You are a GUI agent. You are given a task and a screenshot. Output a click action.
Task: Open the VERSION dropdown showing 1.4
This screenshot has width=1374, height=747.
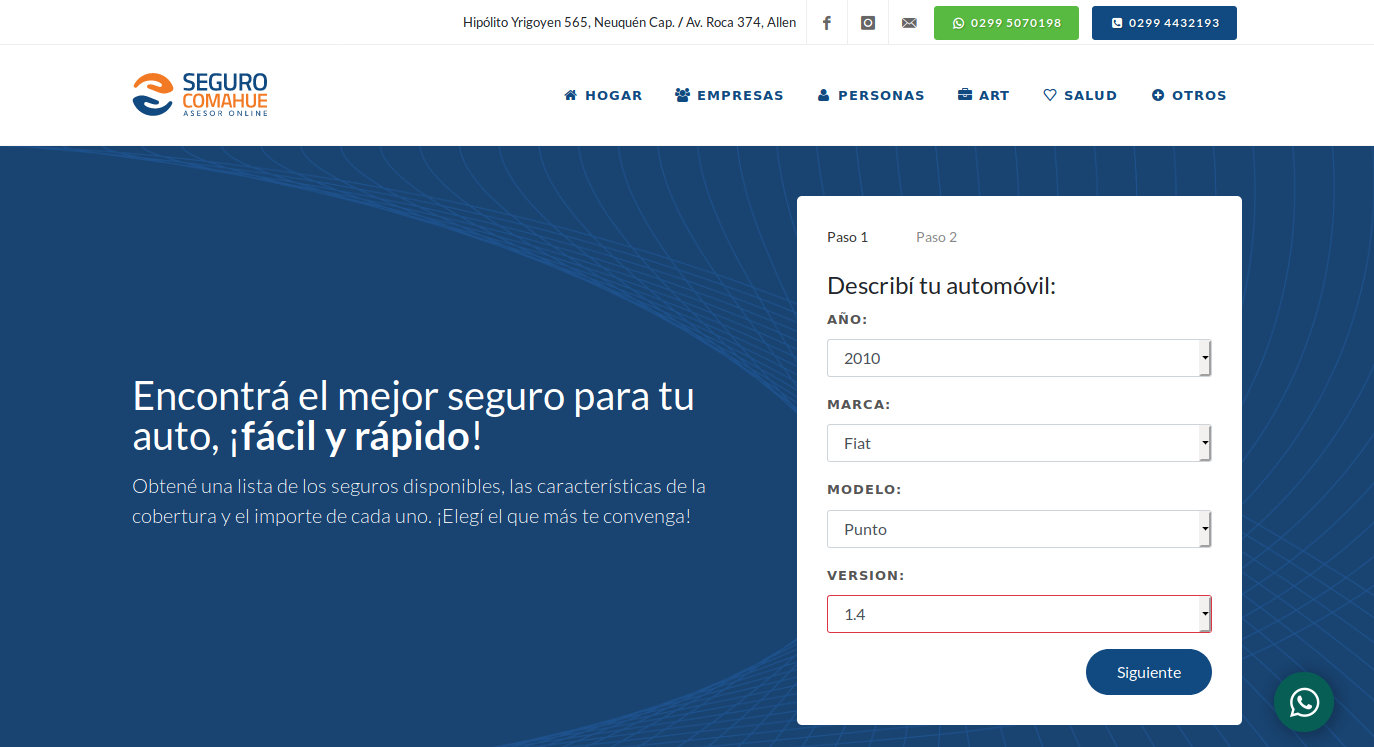click(1019, 614)
